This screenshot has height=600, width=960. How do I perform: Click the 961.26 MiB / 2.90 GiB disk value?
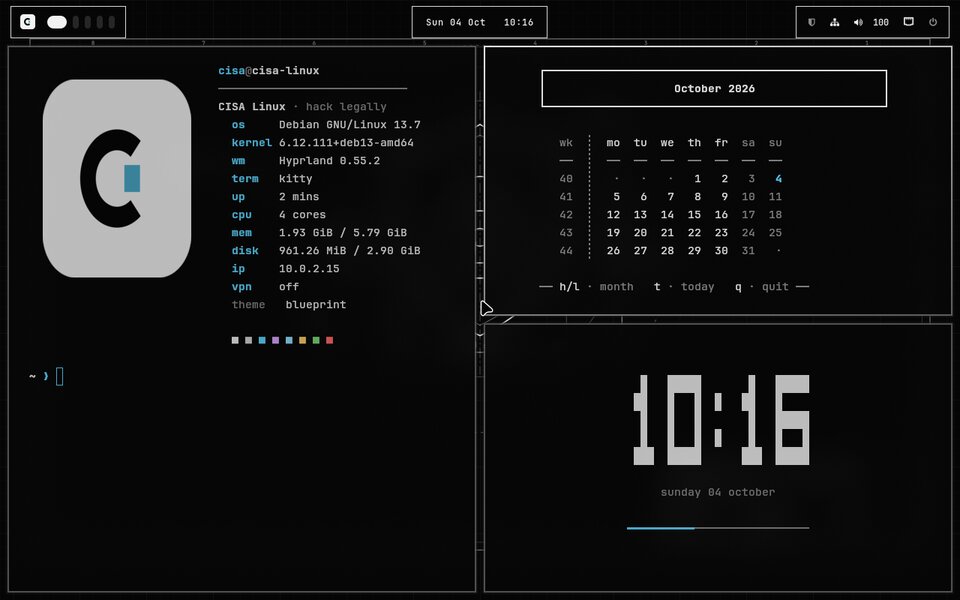click(x=350, y=250)
